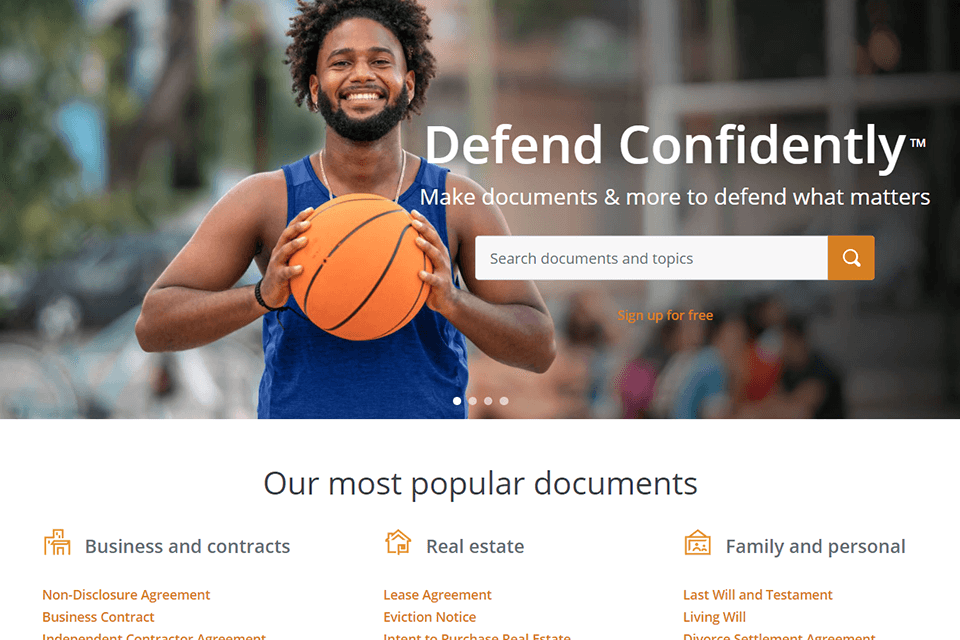Screen dimensions: 960x640
Task: Open the Eviction Notice link
Action: pyautogui.click(x=429, y=617)
